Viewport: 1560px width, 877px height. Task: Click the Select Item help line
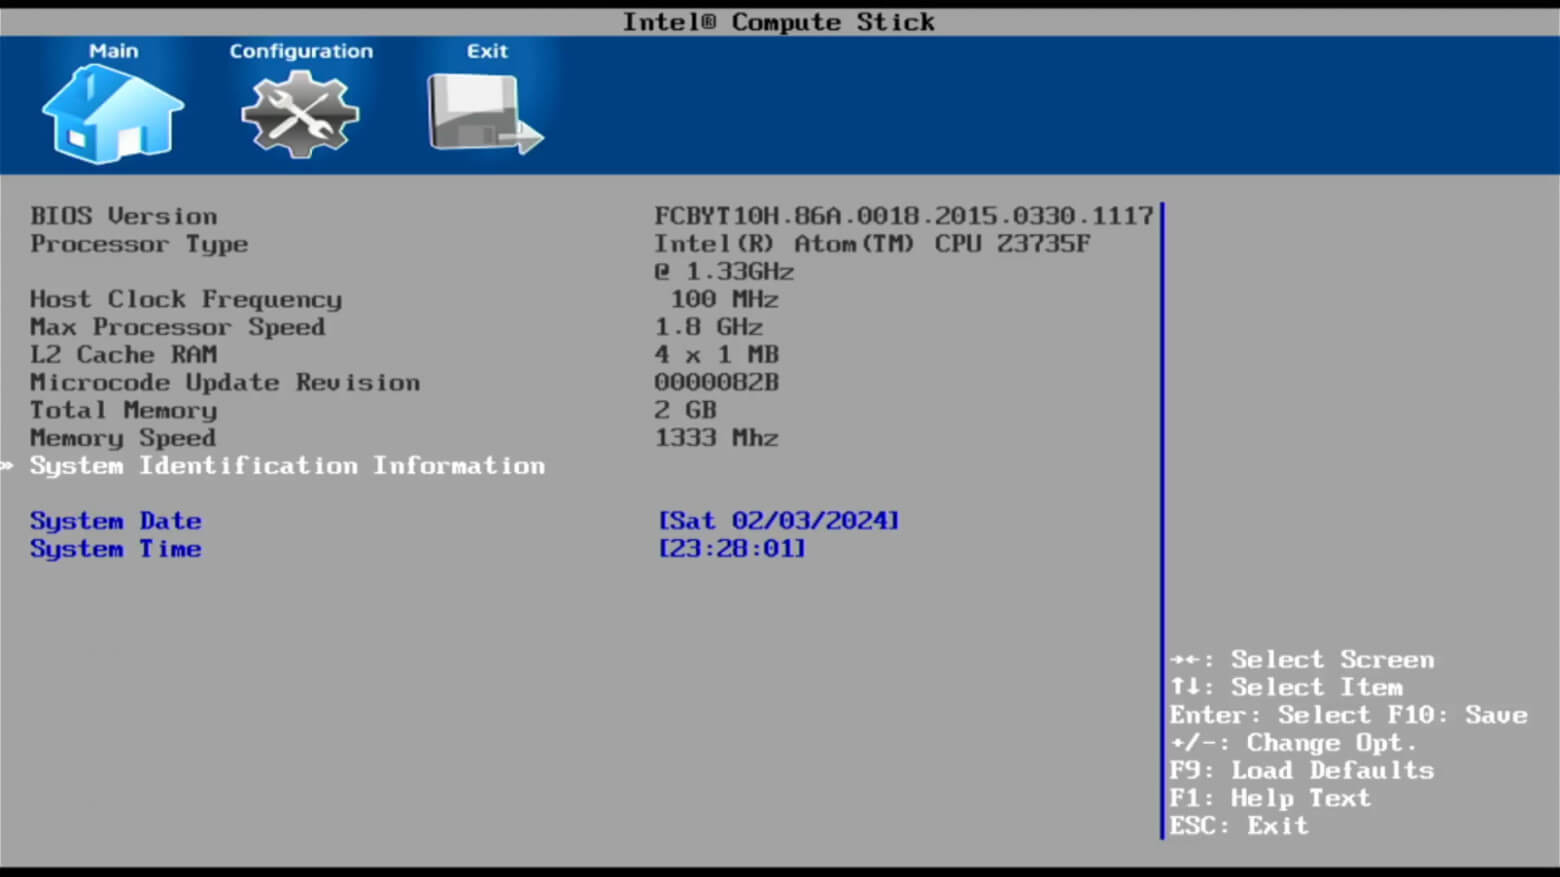tap(1287, 688)
